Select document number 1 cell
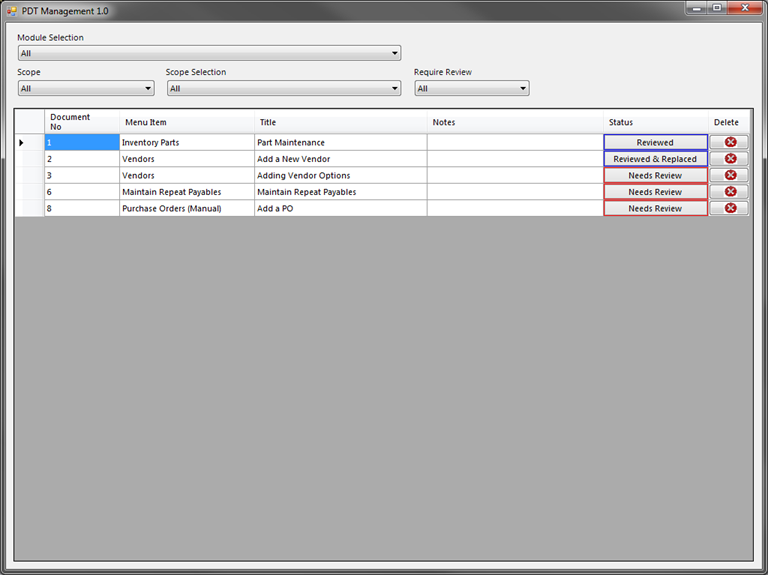This screenshot has height=575, width=768. coord(82,142)
